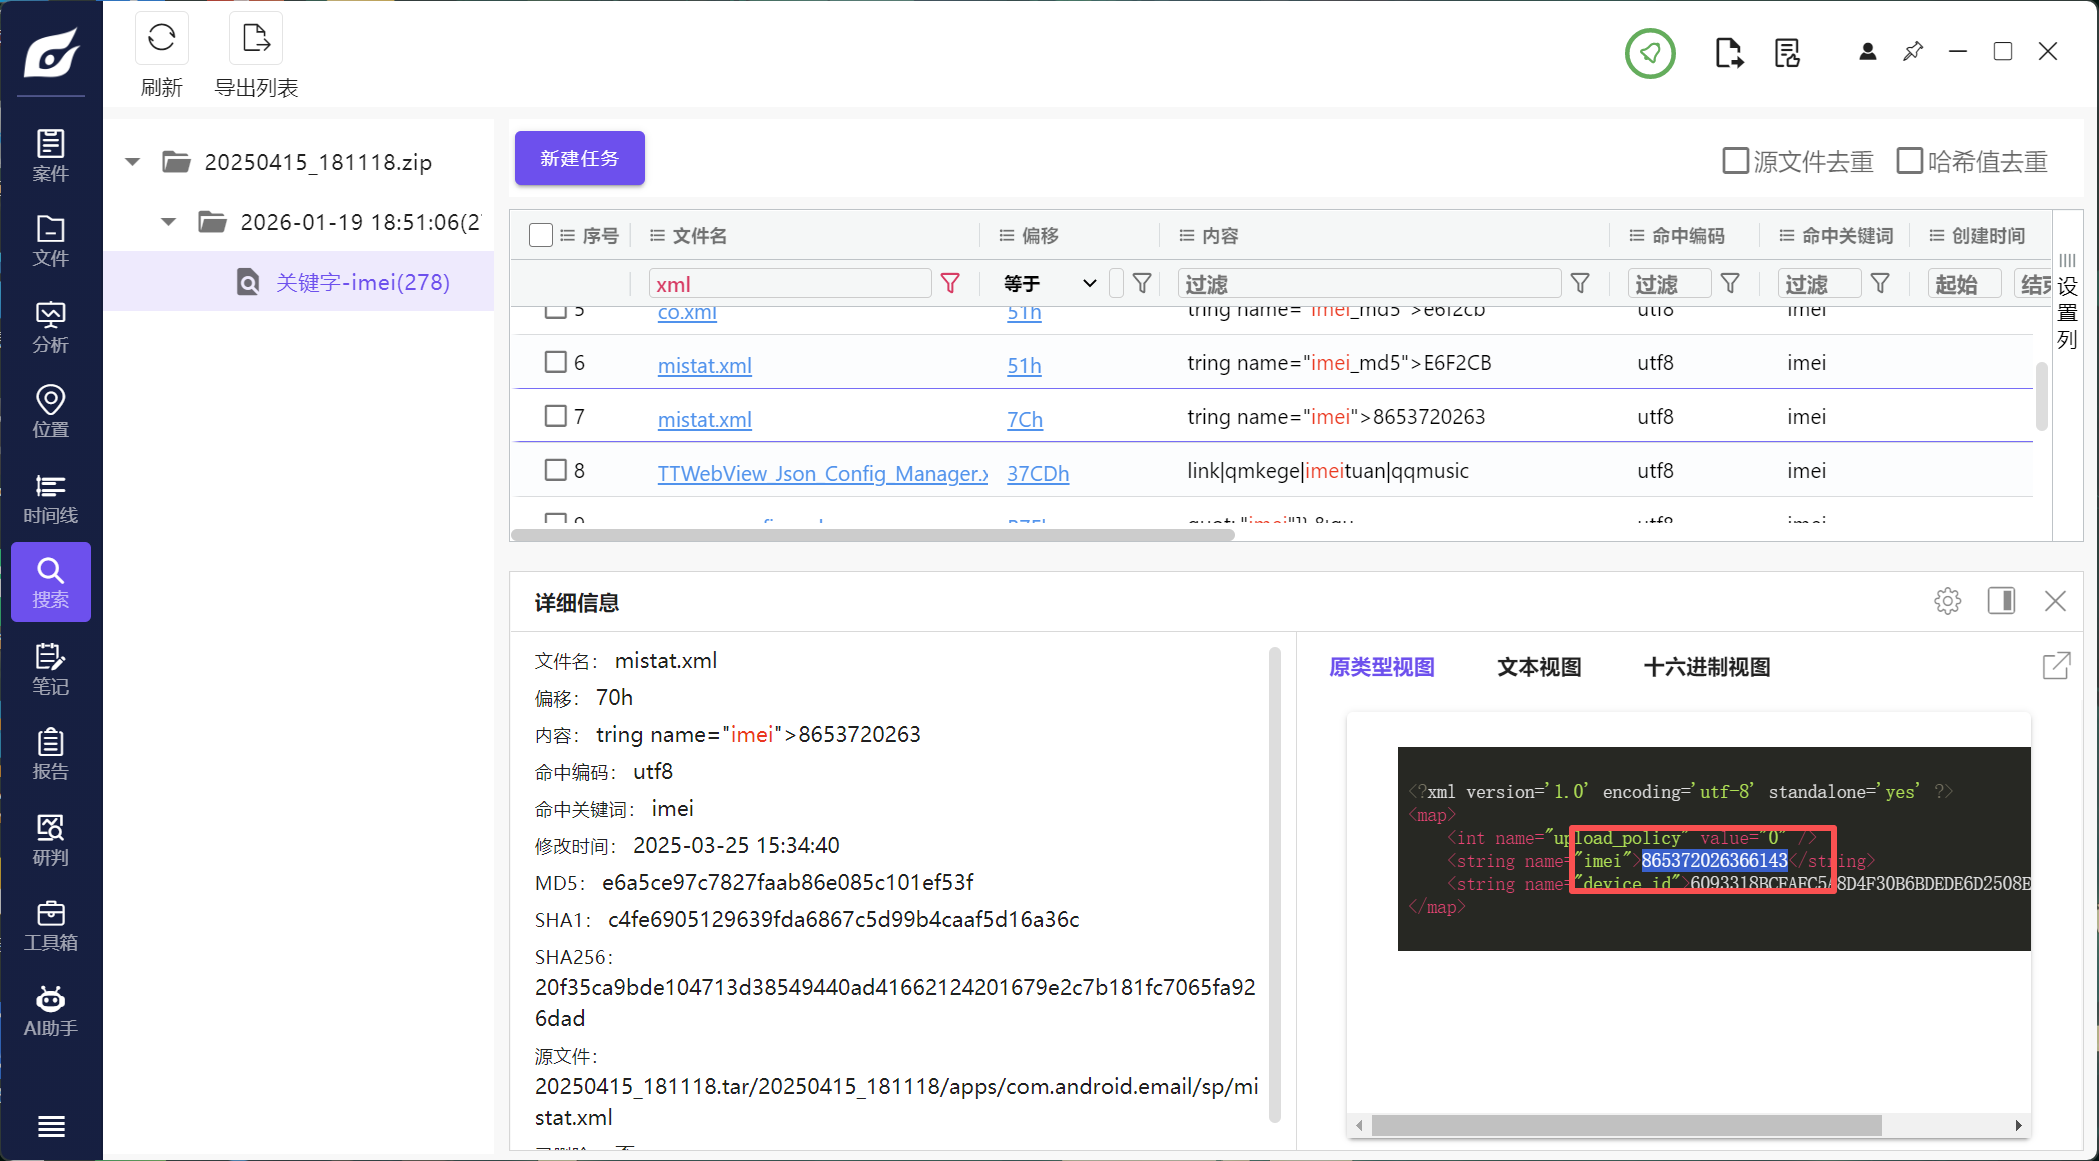Open detail panel settings gear icon
The image size is (2099, 1161).
point(1947,601)
